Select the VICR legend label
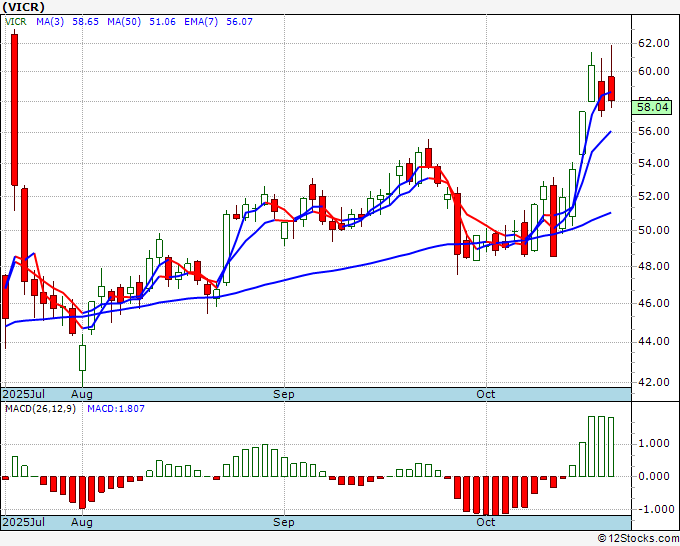Viewport: 680px width, 546px height. pyautogui.click(x=16, y=22)
